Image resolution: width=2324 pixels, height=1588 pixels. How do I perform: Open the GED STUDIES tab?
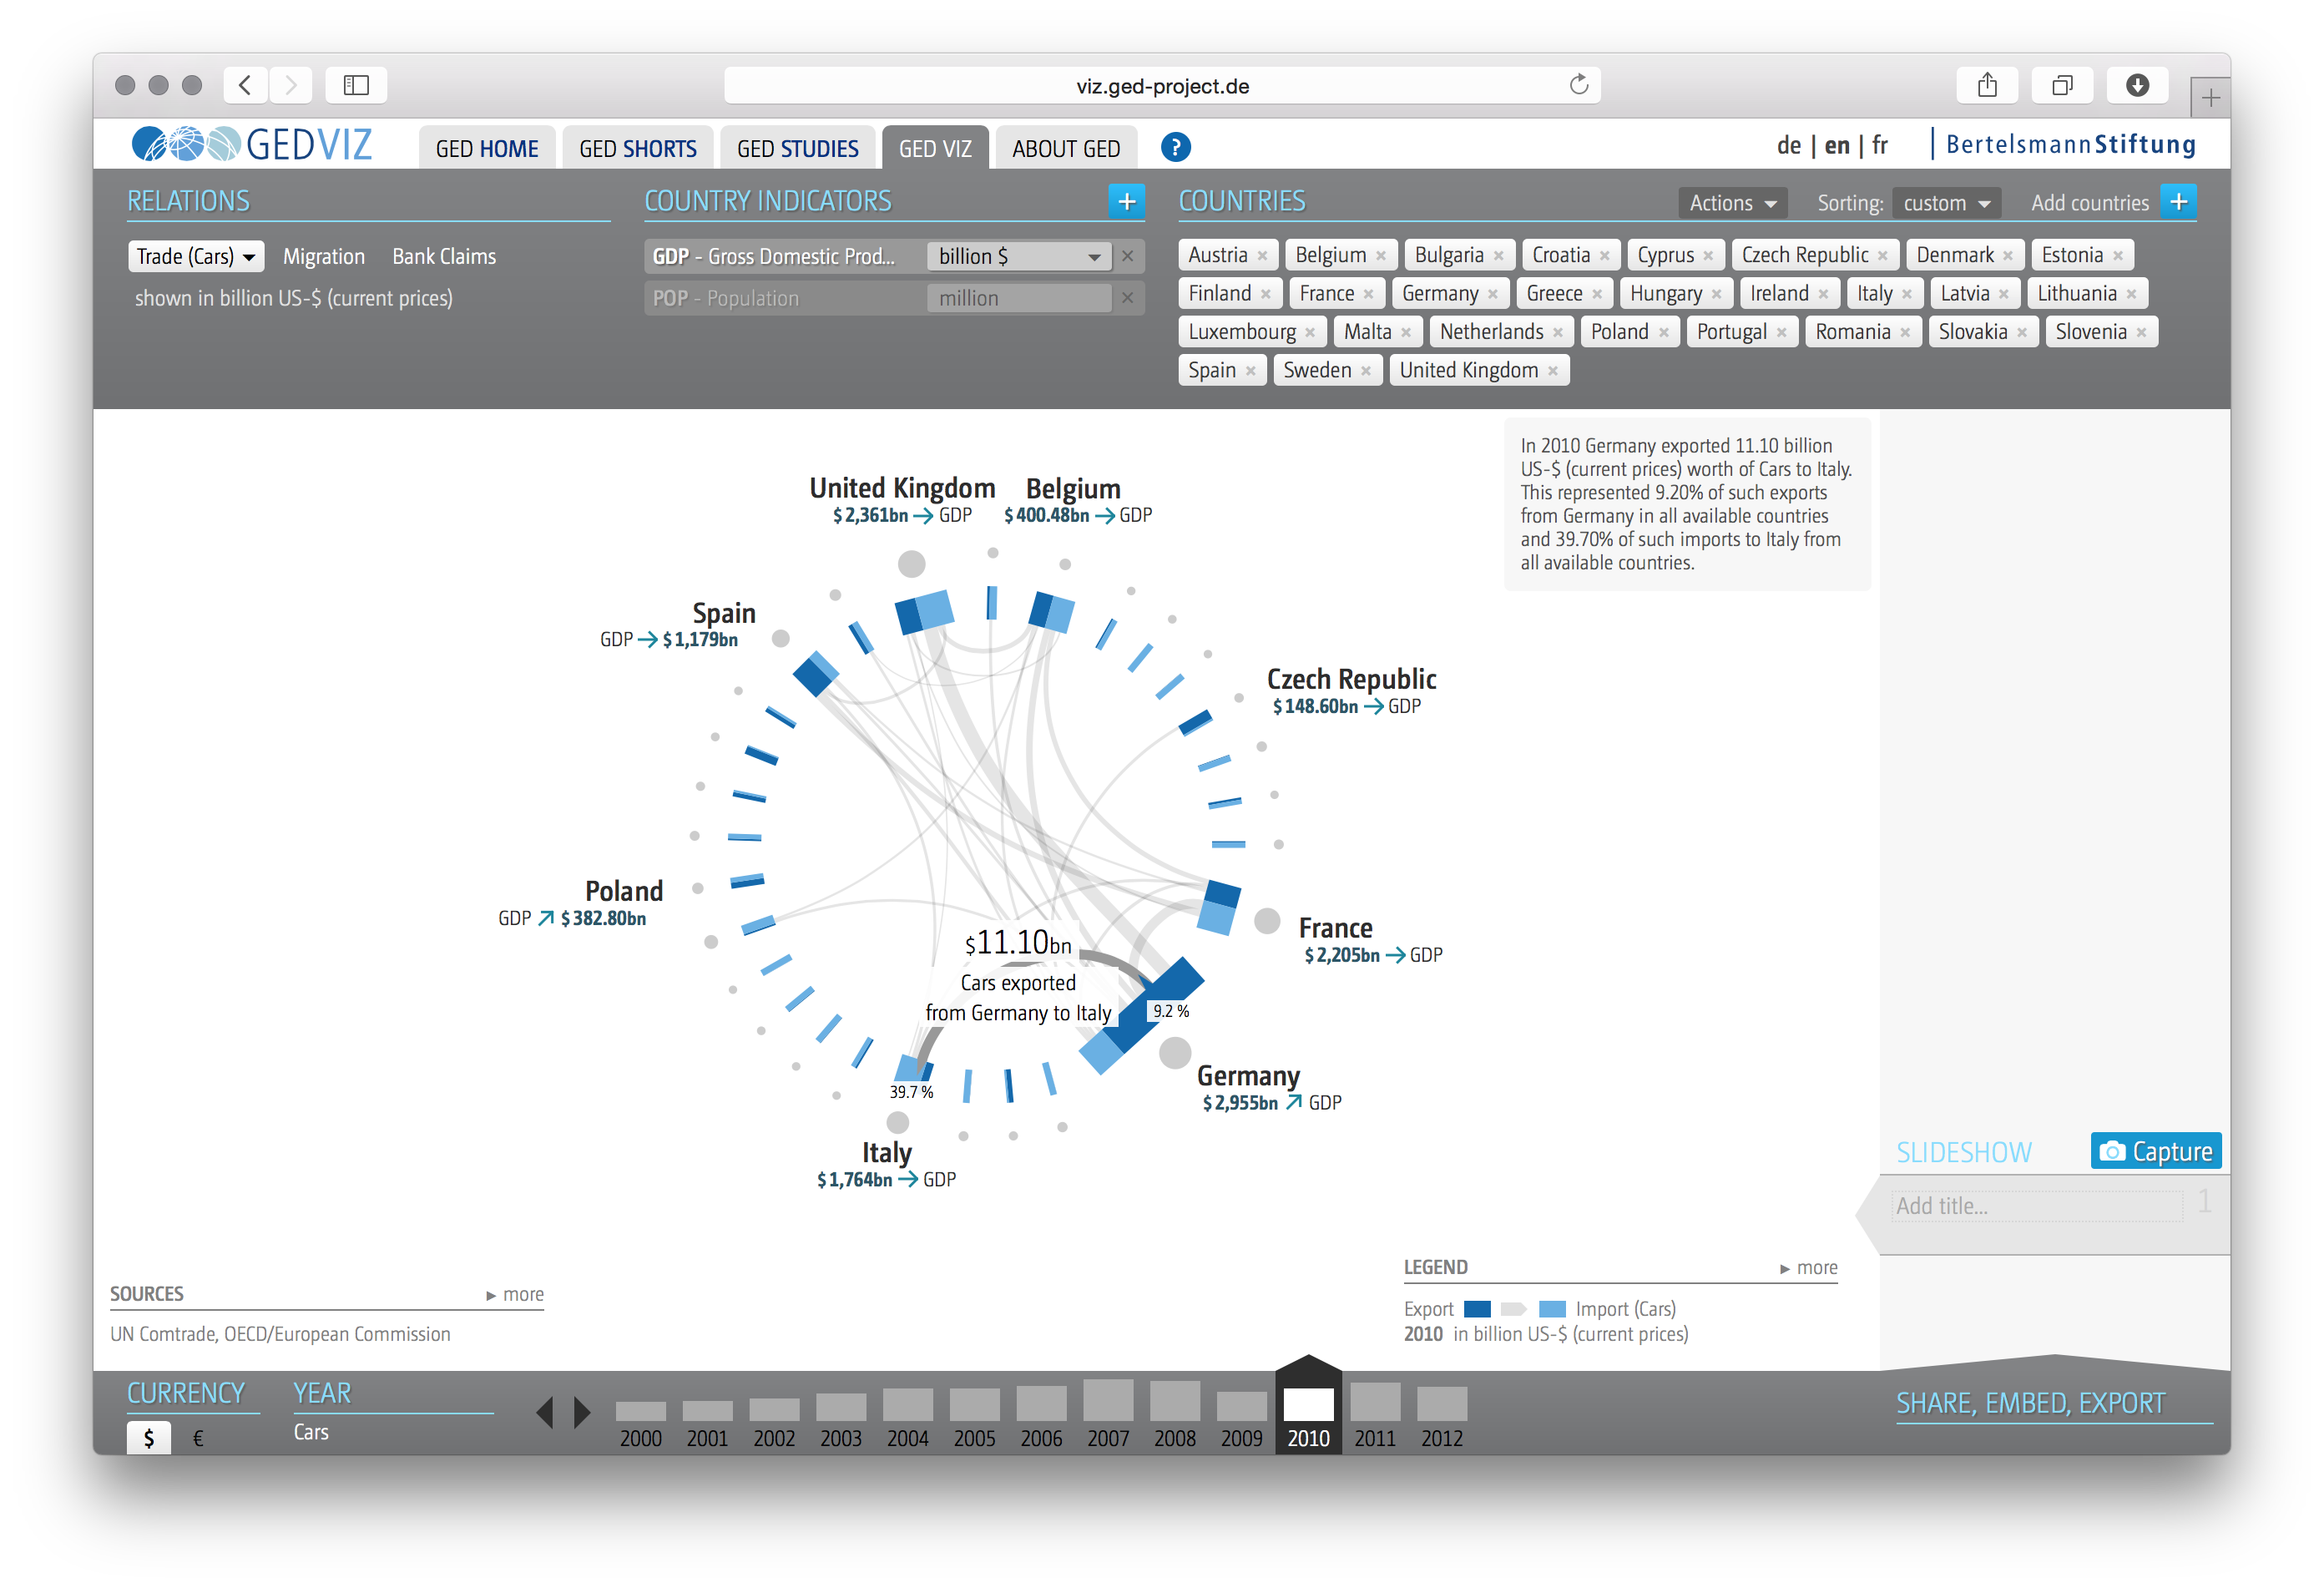pyautogui.click(x=797, y=149)
